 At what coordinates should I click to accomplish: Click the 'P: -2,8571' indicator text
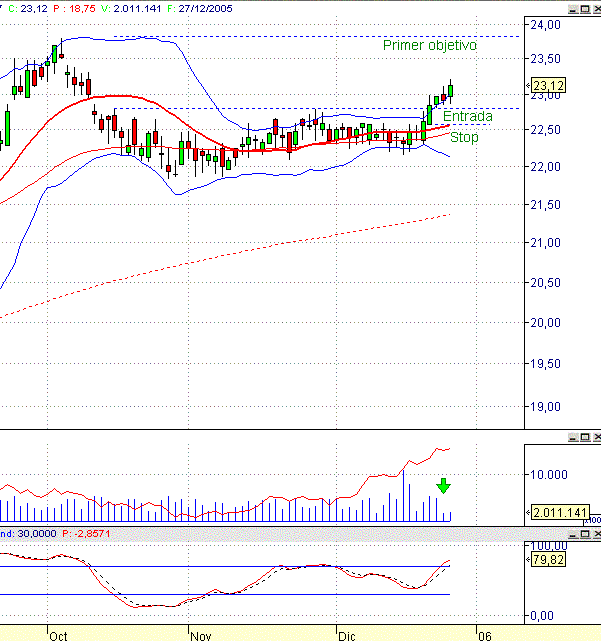coord(86,533)
